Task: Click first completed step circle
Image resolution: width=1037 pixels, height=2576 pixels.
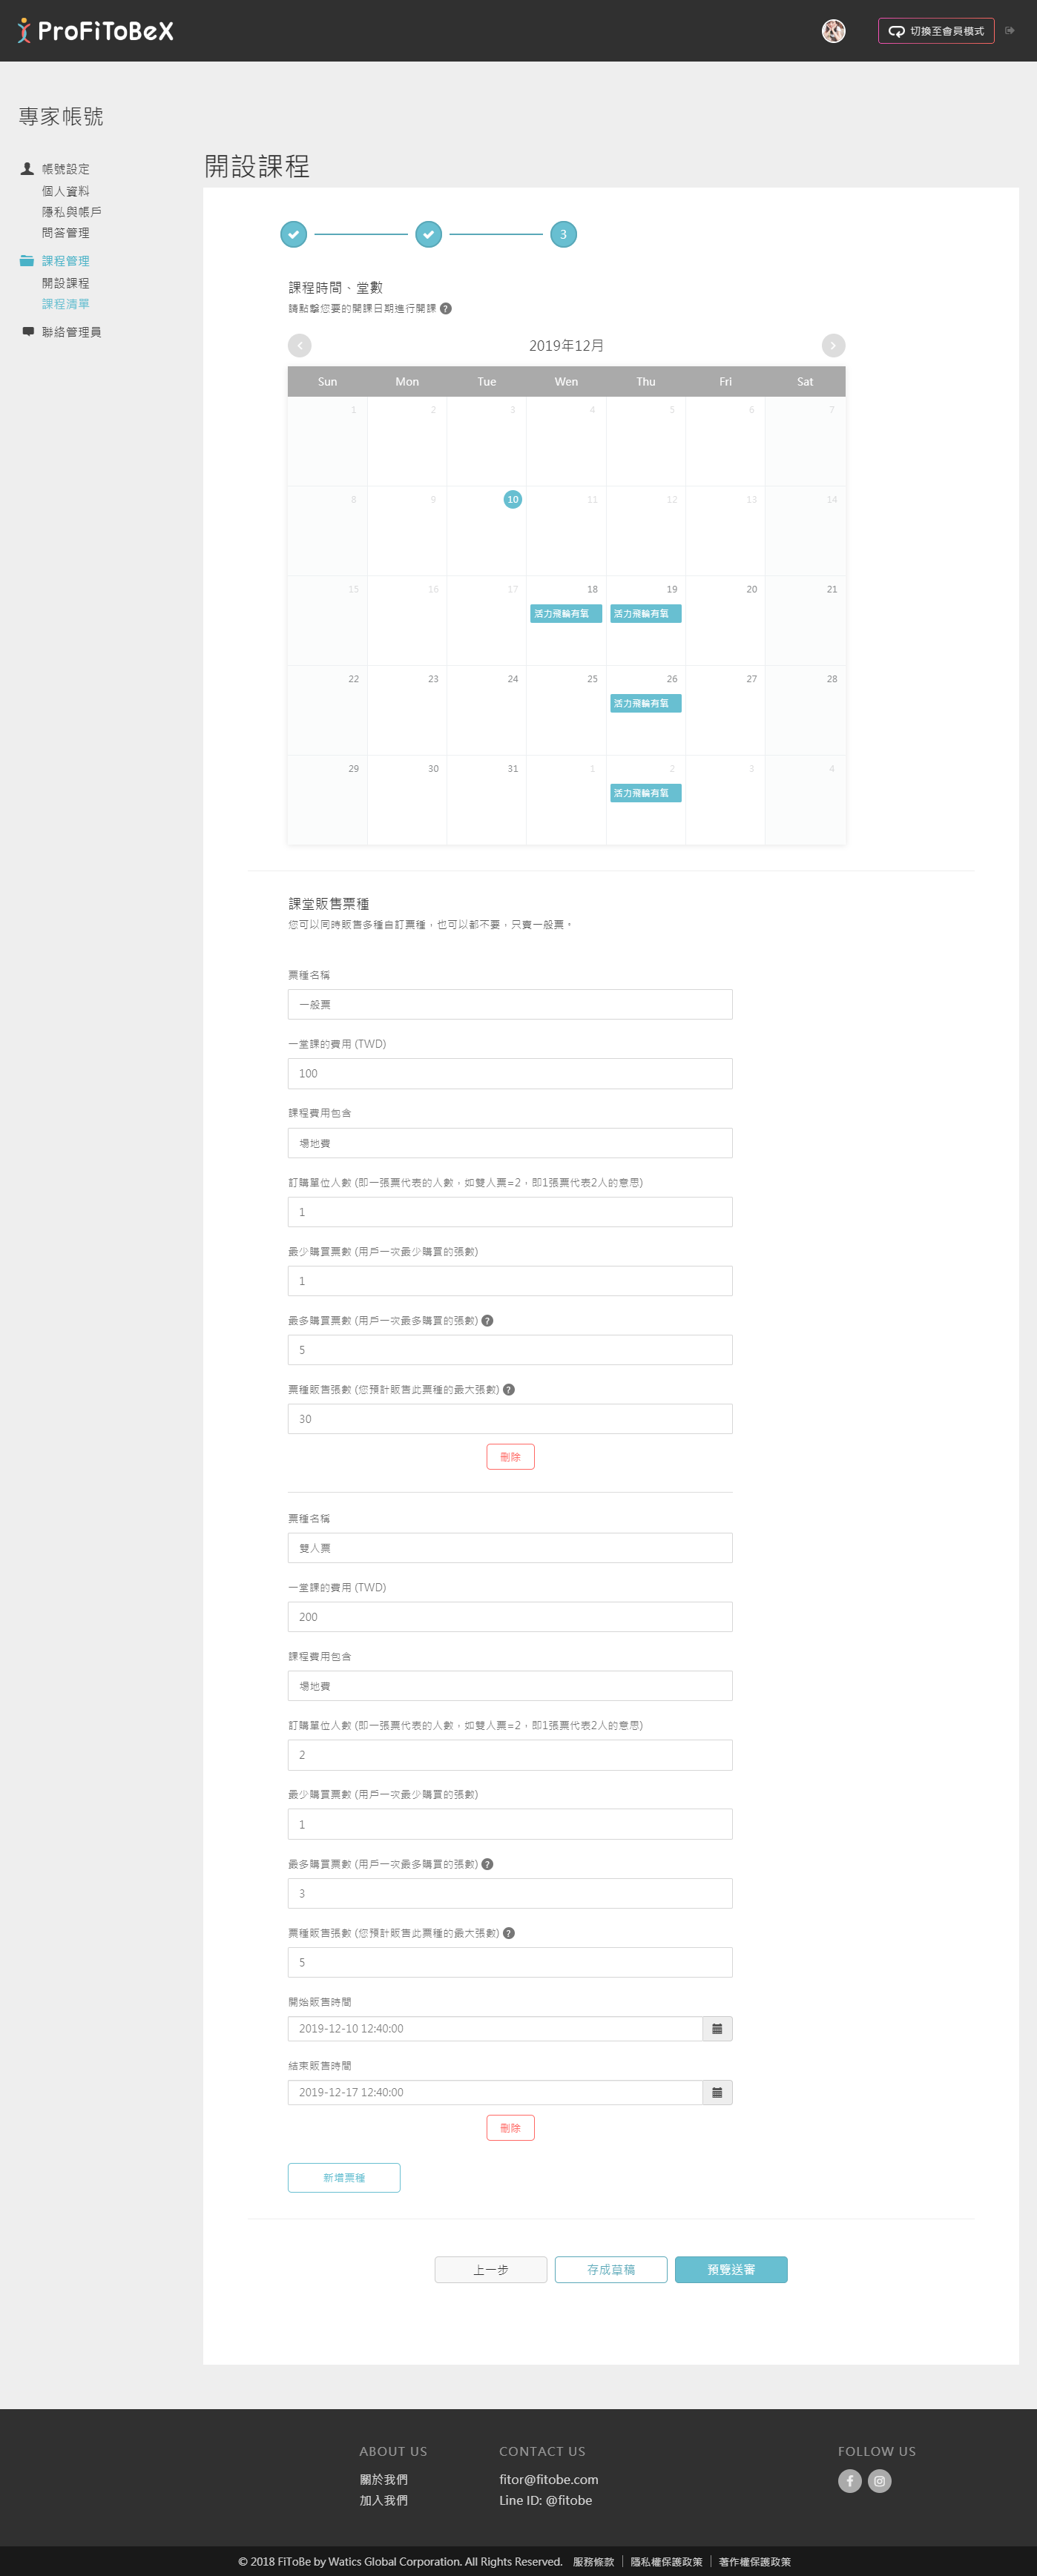Action: pyautogui.click(x=293, y=234)
